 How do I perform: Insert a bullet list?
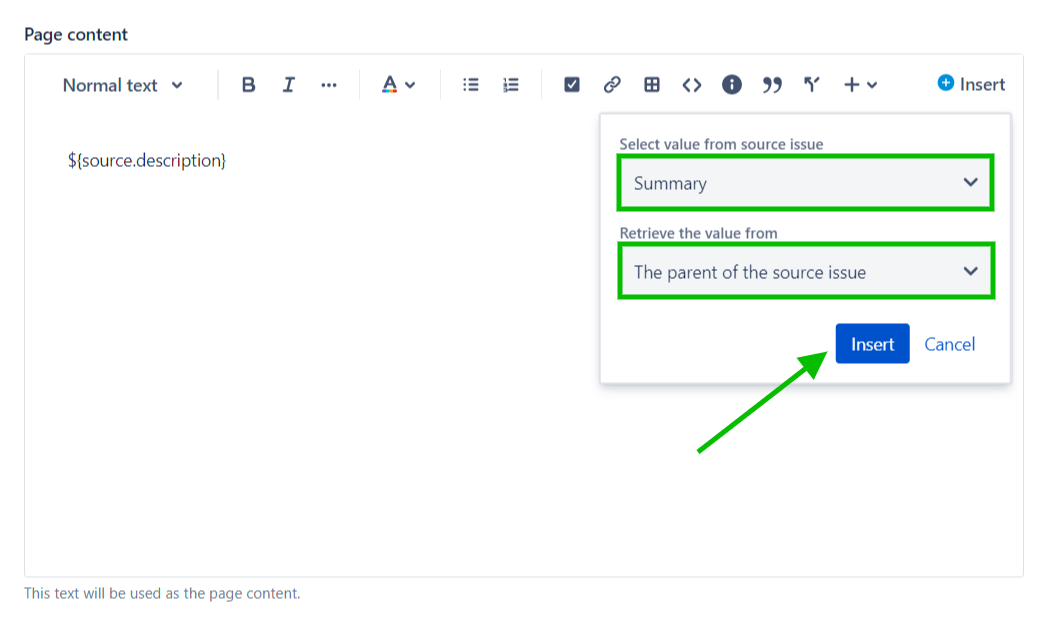(471, 85)
